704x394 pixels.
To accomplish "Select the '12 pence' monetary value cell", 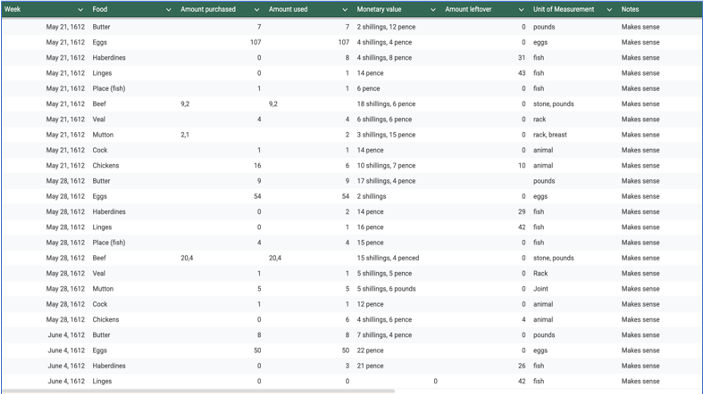I will (370, 304).
